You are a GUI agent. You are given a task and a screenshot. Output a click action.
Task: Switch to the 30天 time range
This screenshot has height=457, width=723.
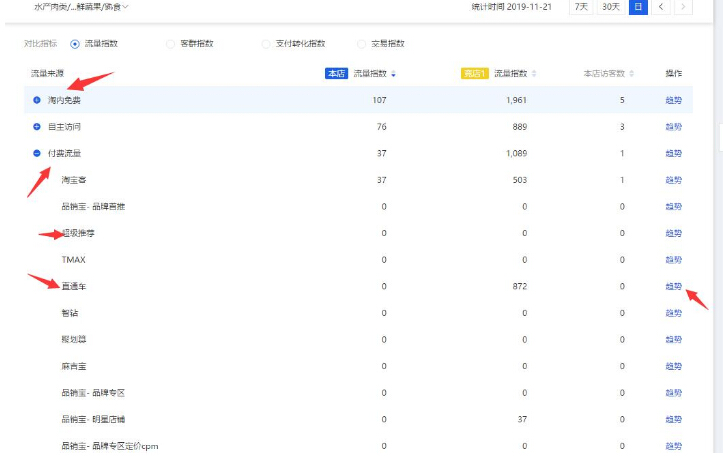[610, 7]
